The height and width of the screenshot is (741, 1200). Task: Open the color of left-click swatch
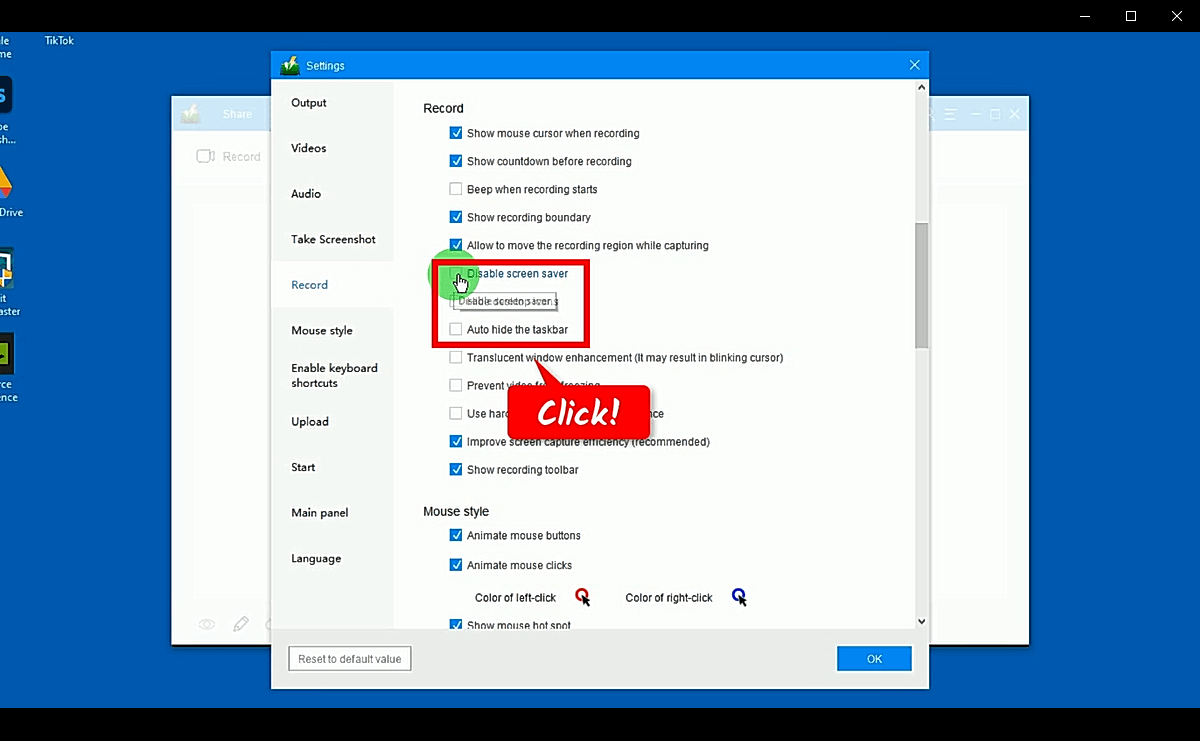[x=583, y=597]
